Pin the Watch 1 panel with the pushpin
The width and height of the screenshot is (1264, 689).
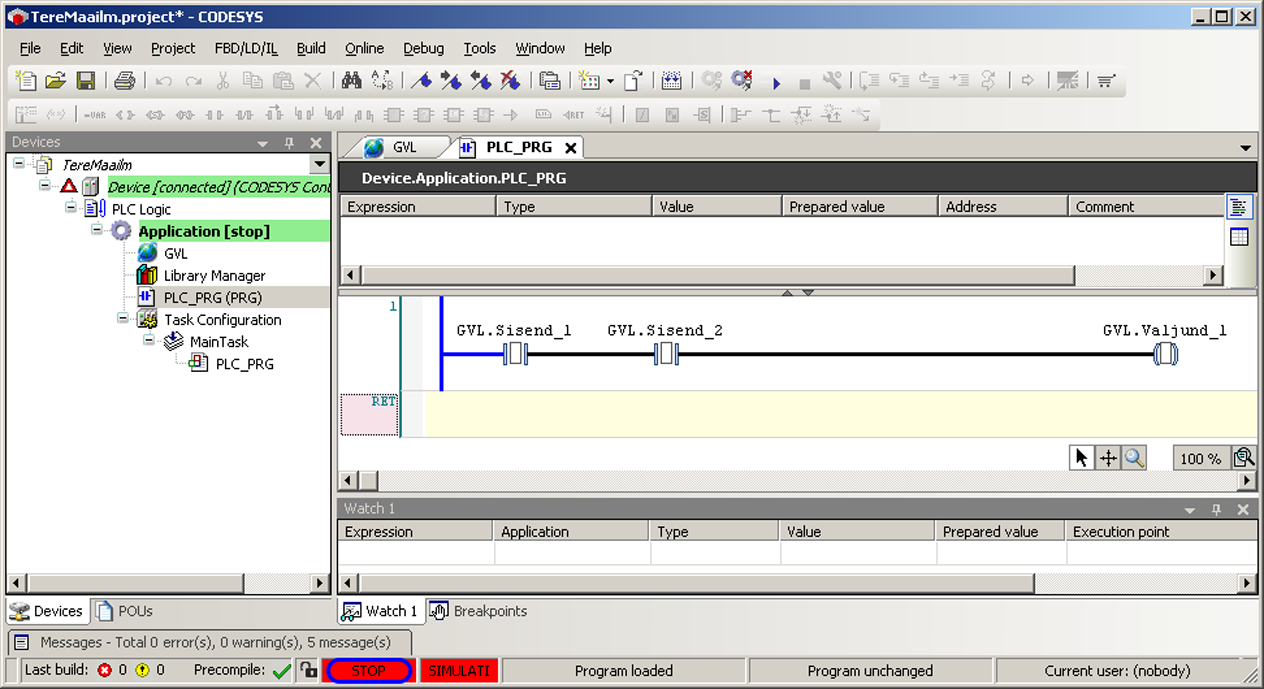(1217, 509)
